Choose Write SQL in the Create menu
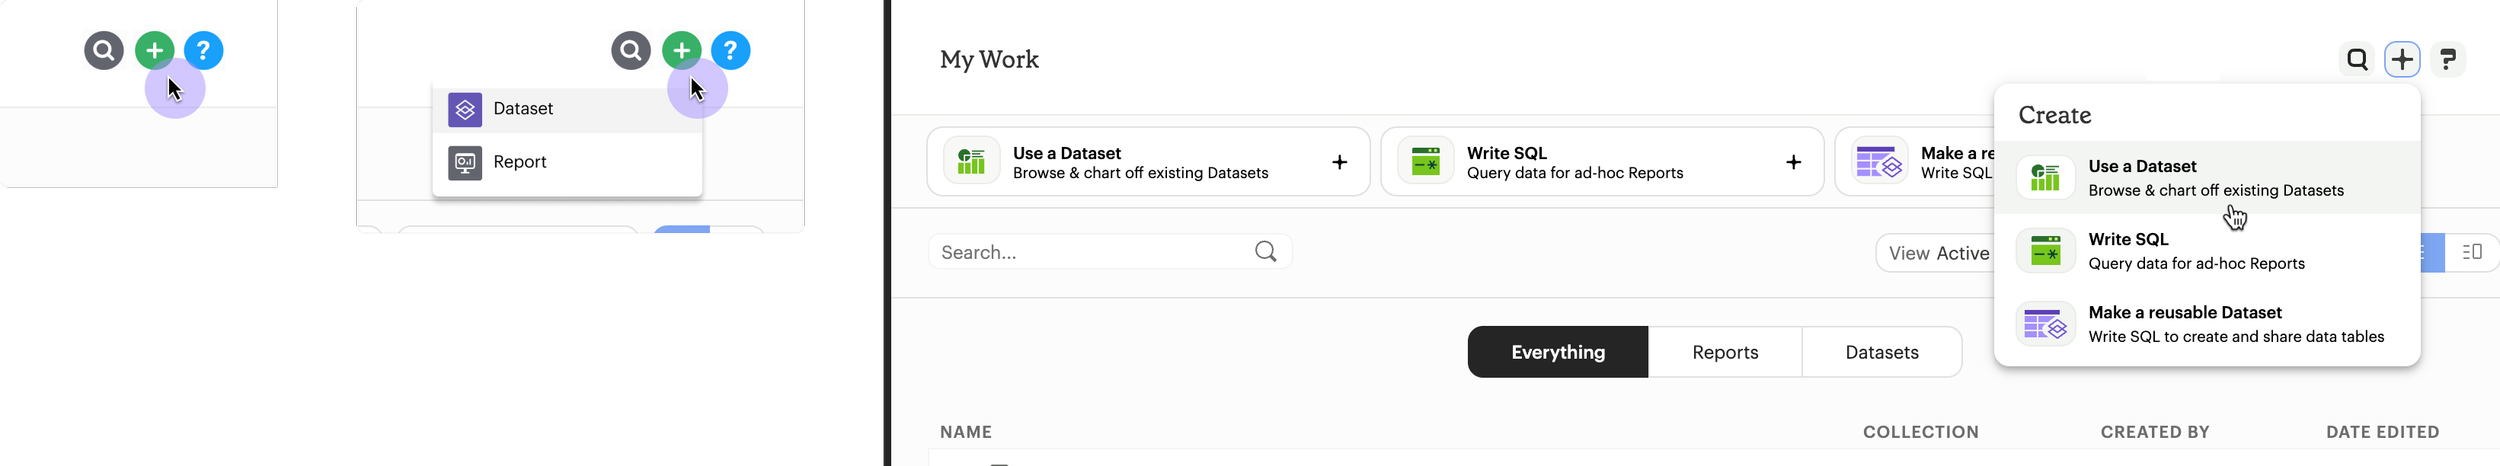The height and width of the screenshot is (466, 2500). tap(2195, 251)
